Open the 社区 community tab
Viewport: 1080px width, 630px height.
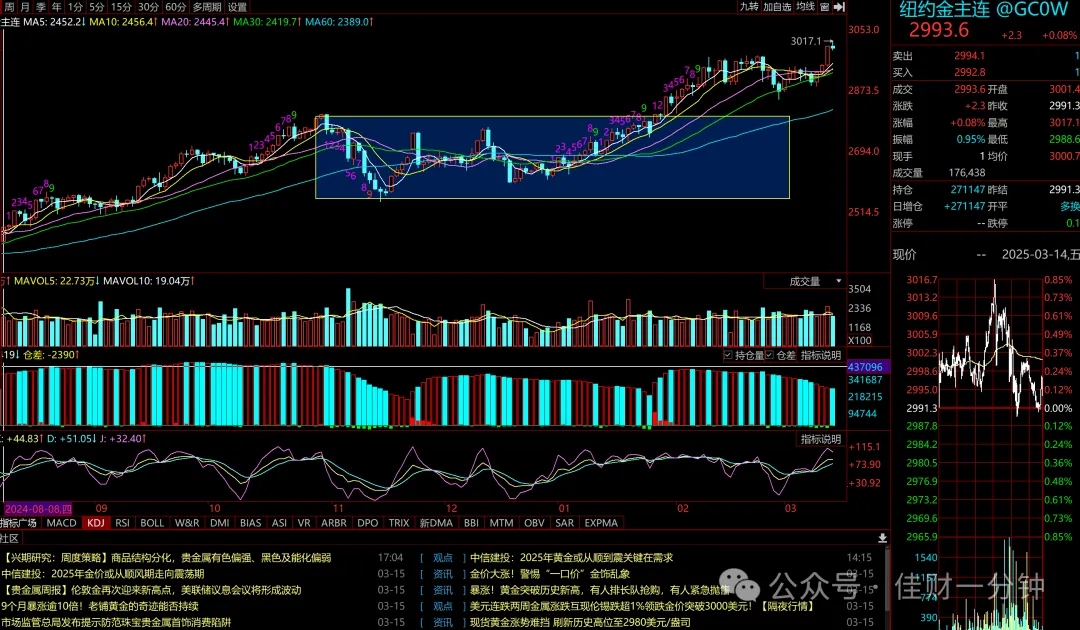pyautogui.click(x=10, y=538)
